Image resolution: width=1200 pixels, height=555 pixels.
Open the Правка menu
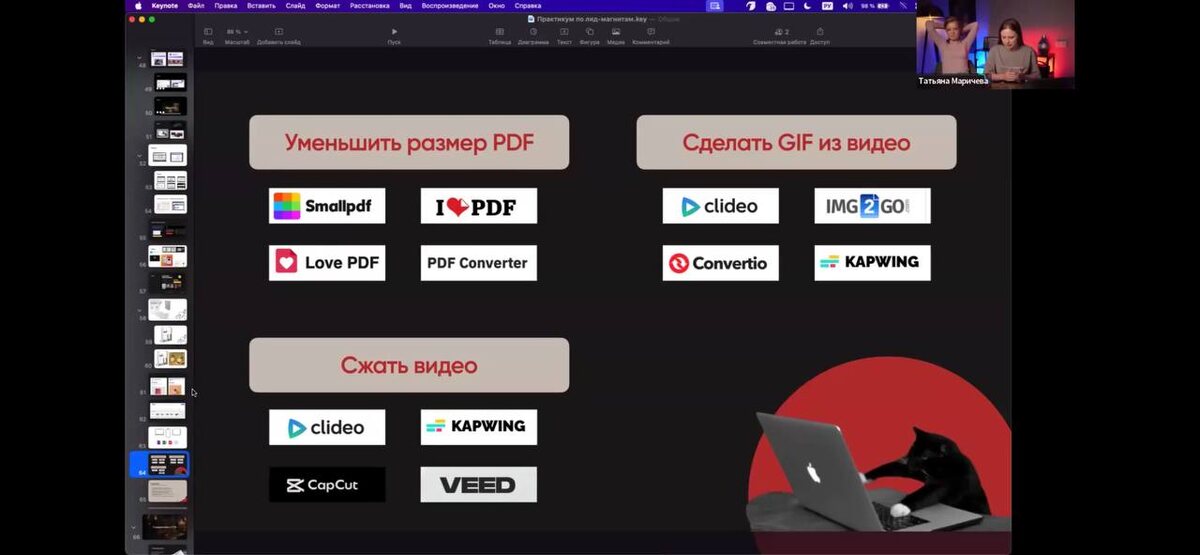click(x=226, y=5)
